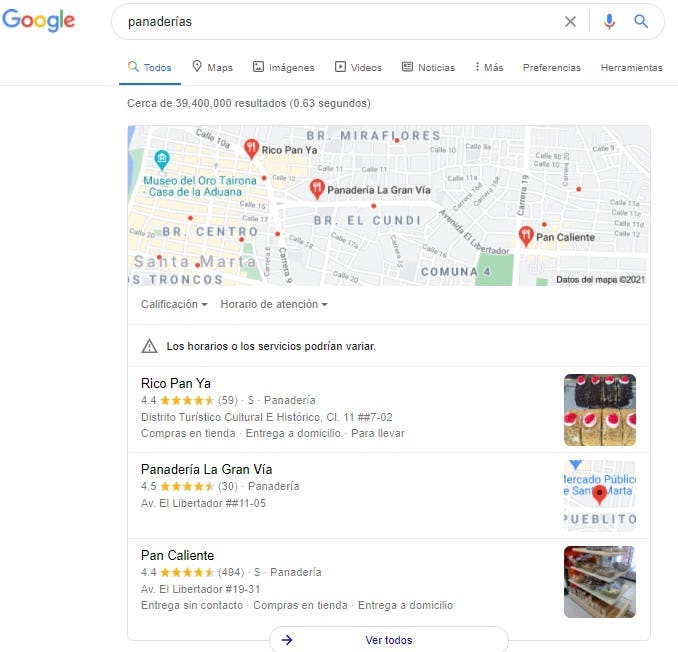678x652 pixels.
Task: Click the blue magnifying glass search icon
Action: coord(641,21)
